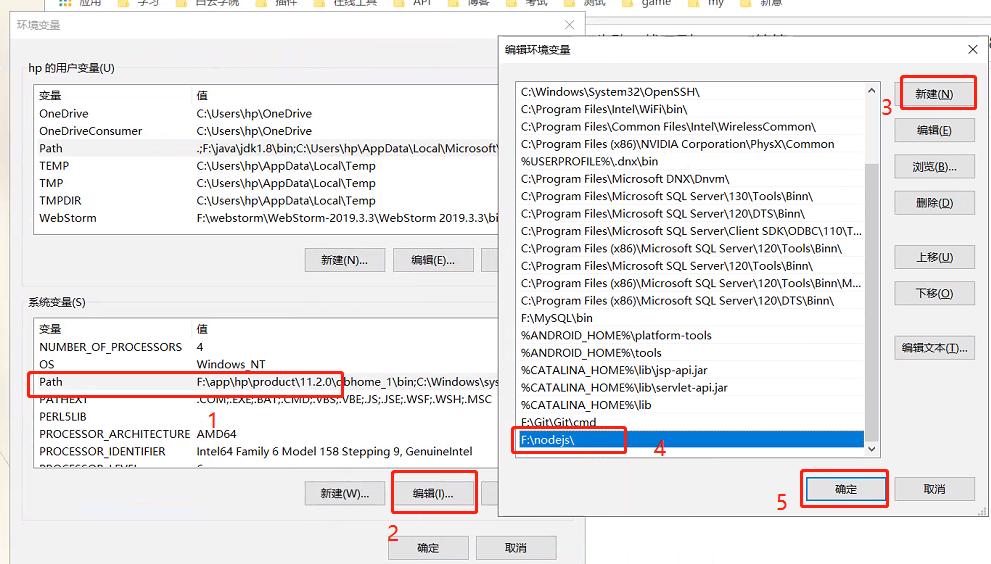Select user variable TMPDIR row
Viewport: 991px width, 564px height.
tap(266, 200)
